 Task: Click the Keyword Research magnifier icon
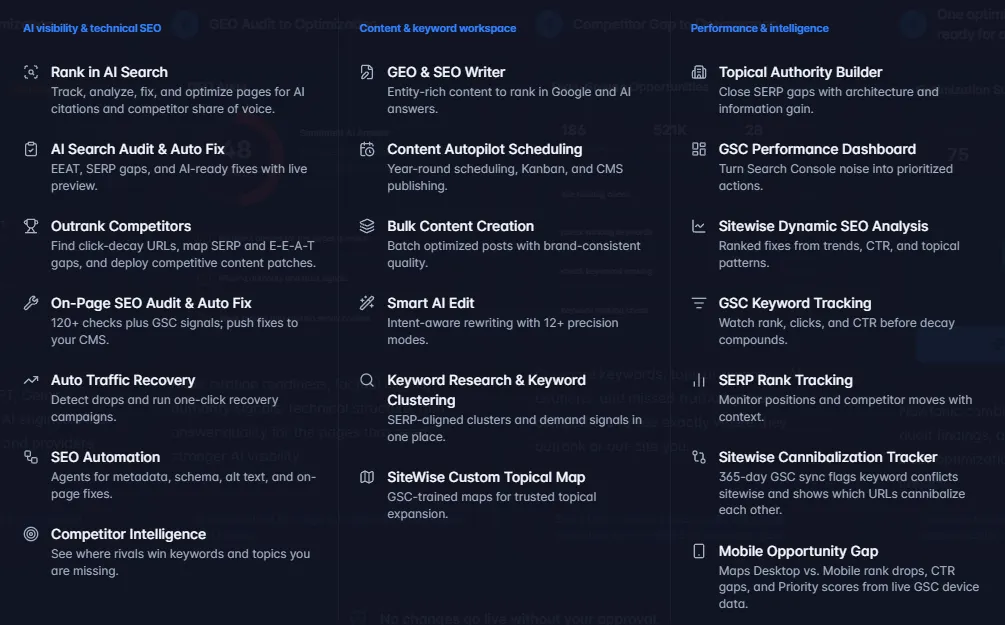(367, 380)
